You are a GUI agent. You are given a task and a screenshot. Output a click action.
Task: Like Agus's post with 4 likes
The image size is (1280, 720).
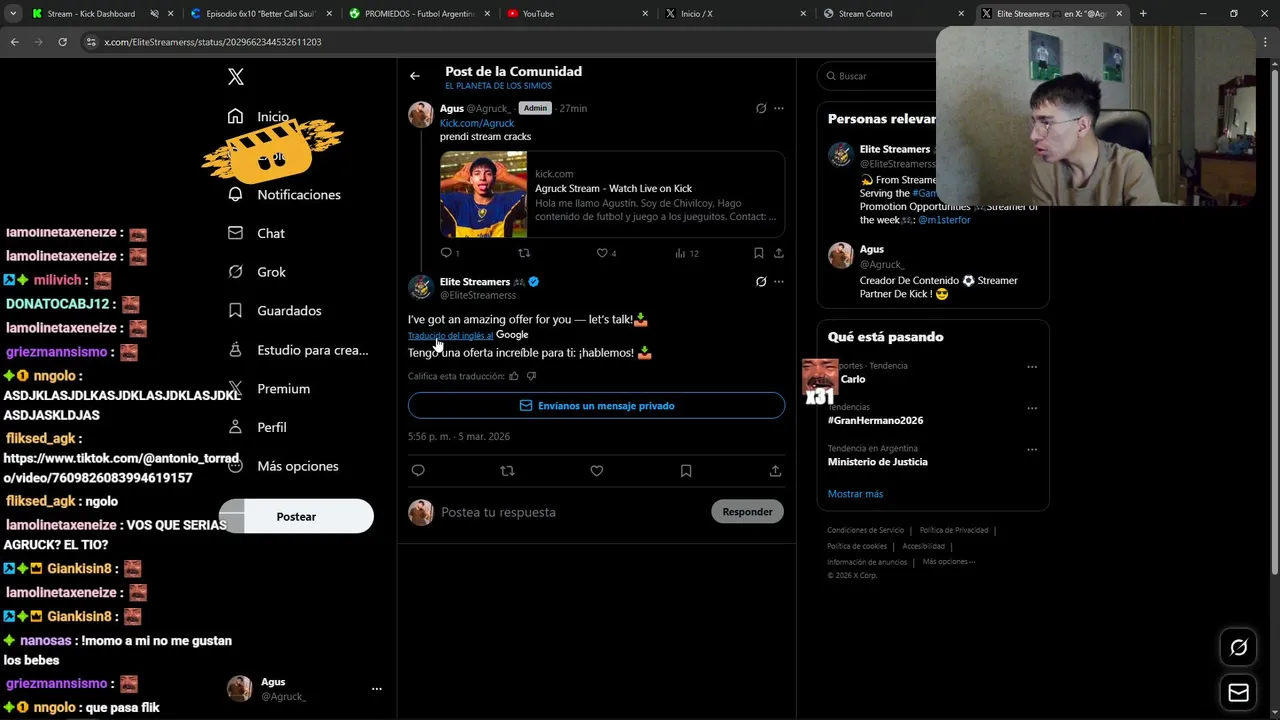click(607, 253)
